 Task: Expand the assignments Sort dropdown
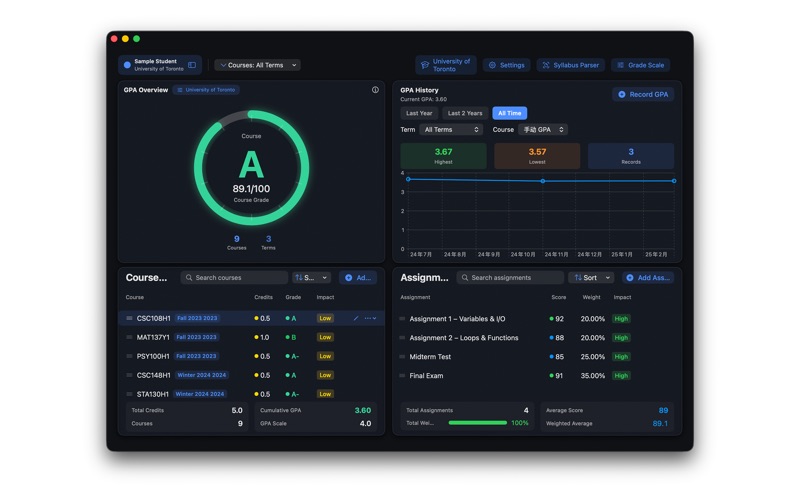[x=591, y=278]
